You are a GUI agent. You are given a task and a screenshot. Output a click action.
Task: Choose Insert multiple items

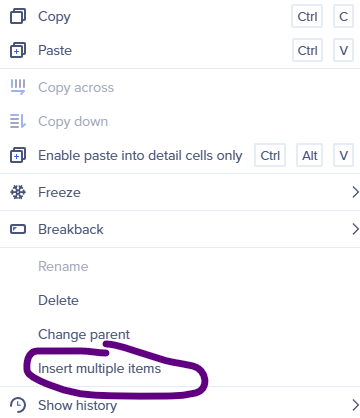(x=99, y=369)
